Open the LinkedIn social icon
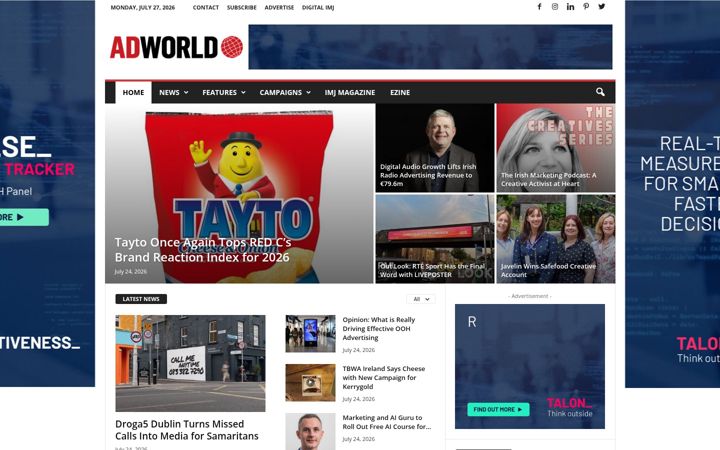 coord(570,6)
